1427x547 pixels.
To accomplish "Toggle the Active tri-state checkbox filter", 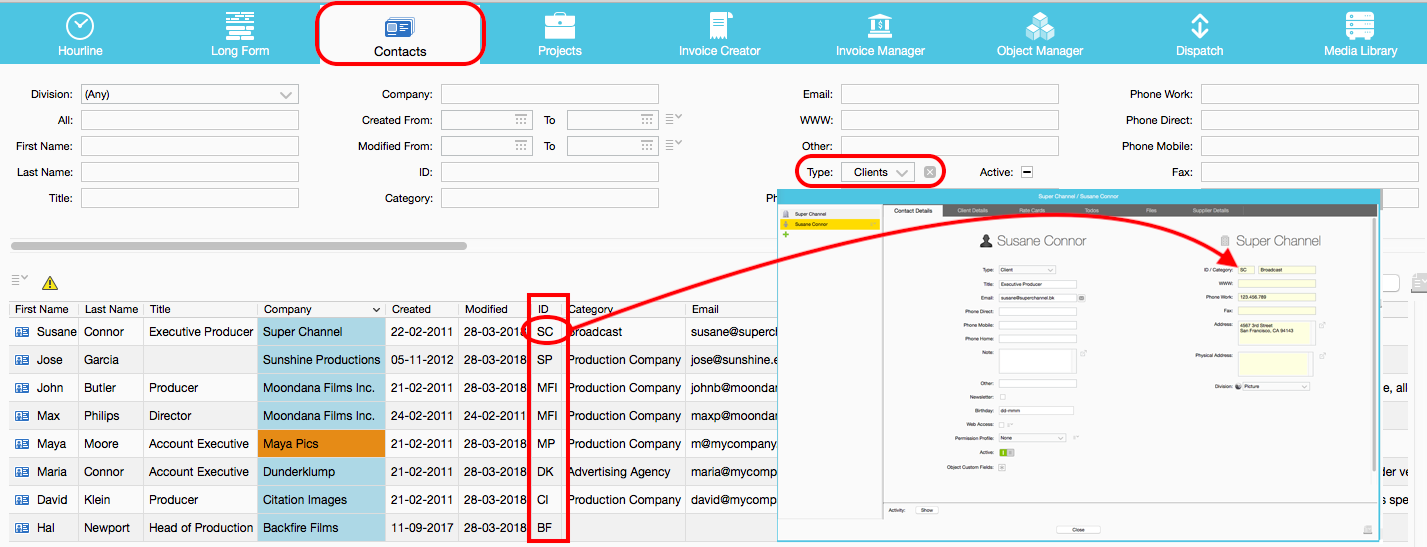I will click(x=1026, y=172).
